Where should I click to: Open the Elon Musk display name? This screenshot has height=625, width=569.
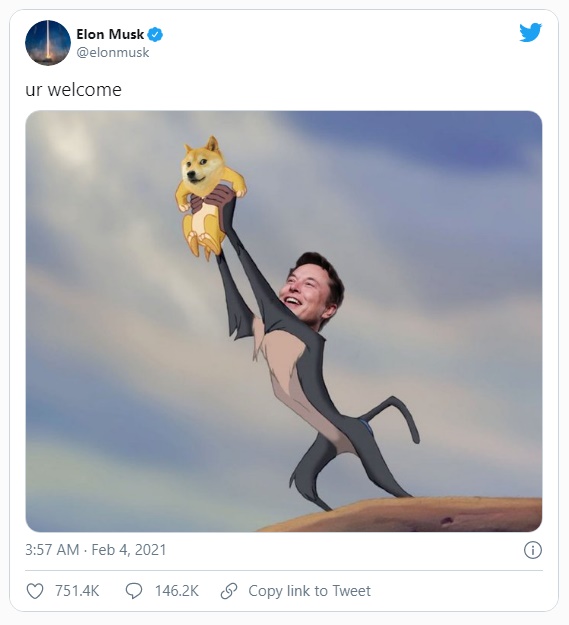click(110, 35)
